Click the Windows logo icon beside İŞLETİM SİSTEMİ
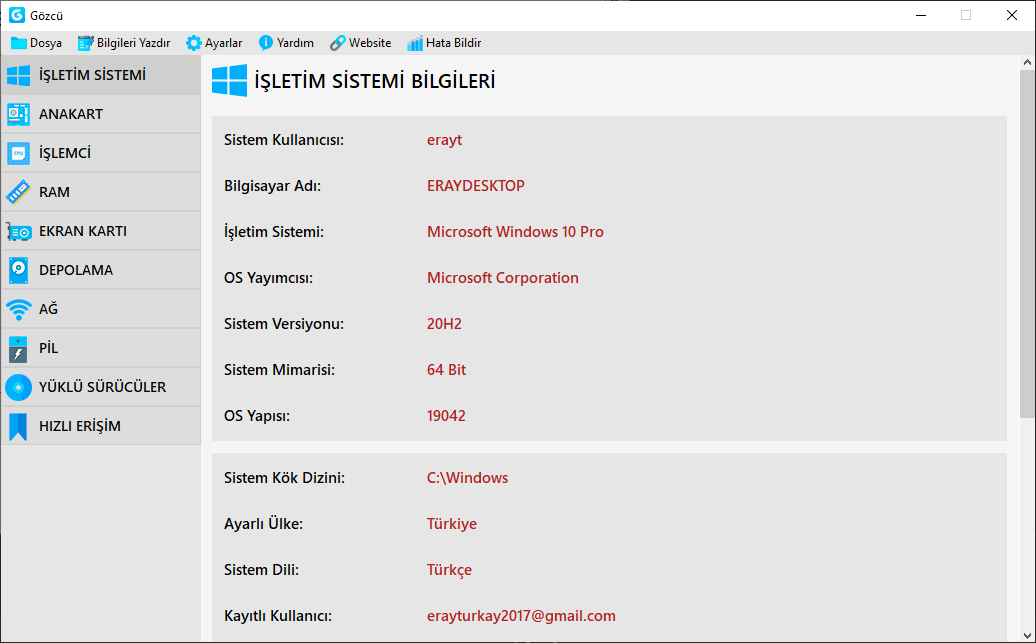Viewport: 1036px width, 643px height. [18, 75]
